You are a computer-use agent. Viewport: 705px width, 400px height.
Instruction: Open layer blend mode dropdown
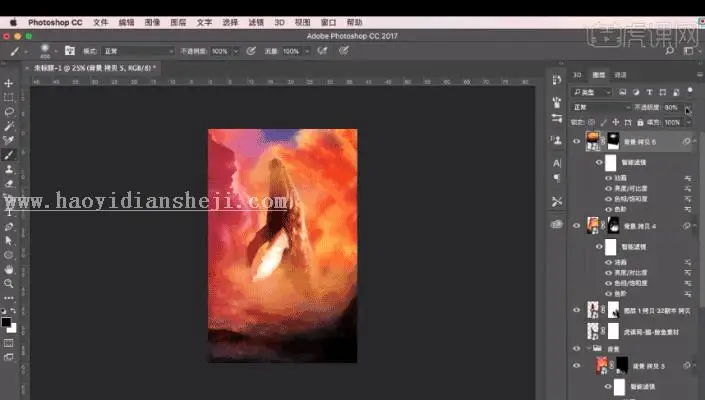(601, 107)
